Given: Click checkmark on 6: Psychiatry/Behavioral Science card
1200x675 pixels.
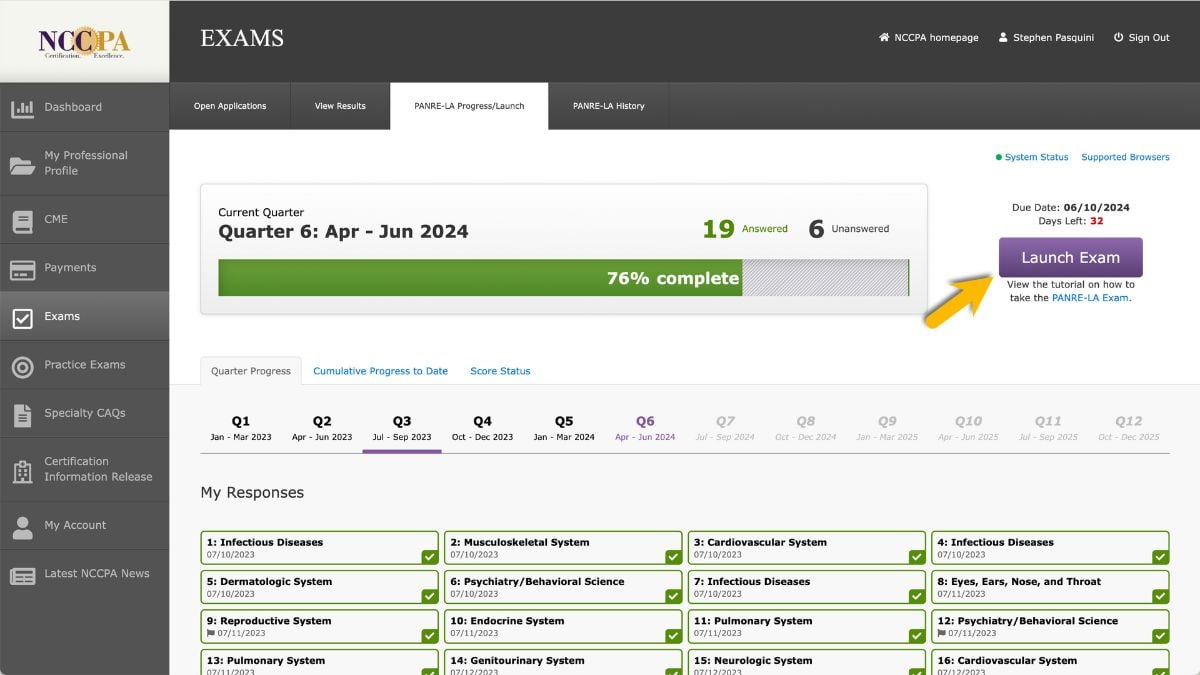Looking at the screenshot, I should pos(673,596).
